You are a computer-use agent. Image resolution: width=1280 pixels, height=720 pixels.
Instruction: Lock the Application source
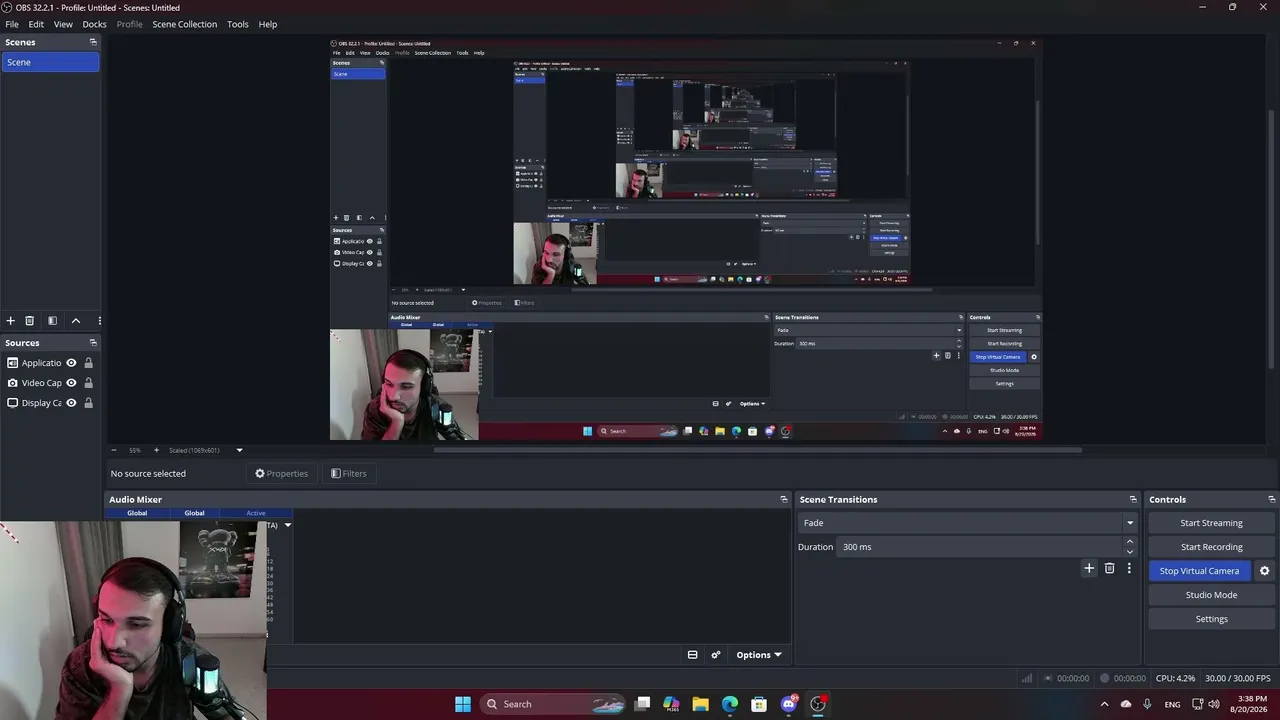pos(88,363)
